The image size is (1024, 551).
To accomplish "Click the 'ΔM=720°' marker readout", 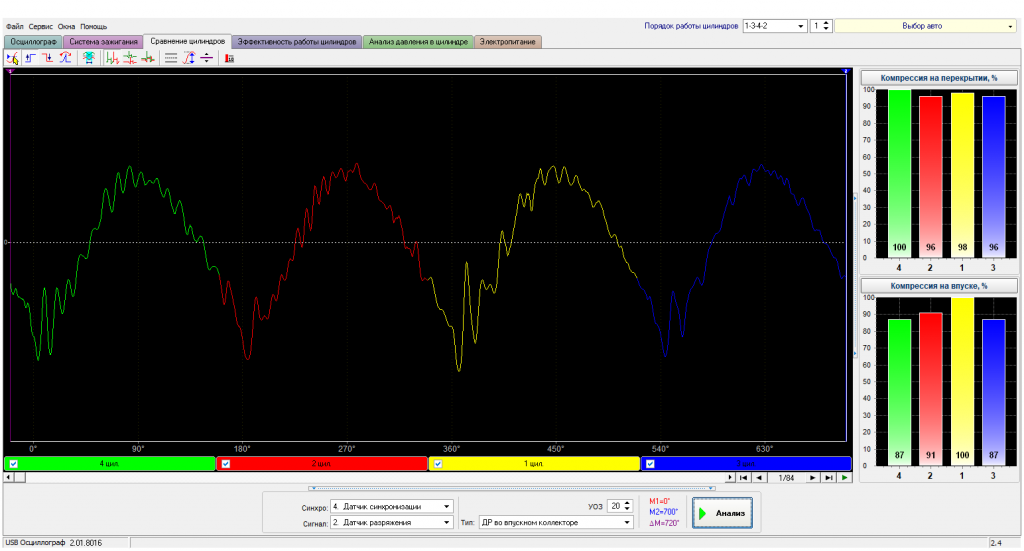I will pos(664,523).
